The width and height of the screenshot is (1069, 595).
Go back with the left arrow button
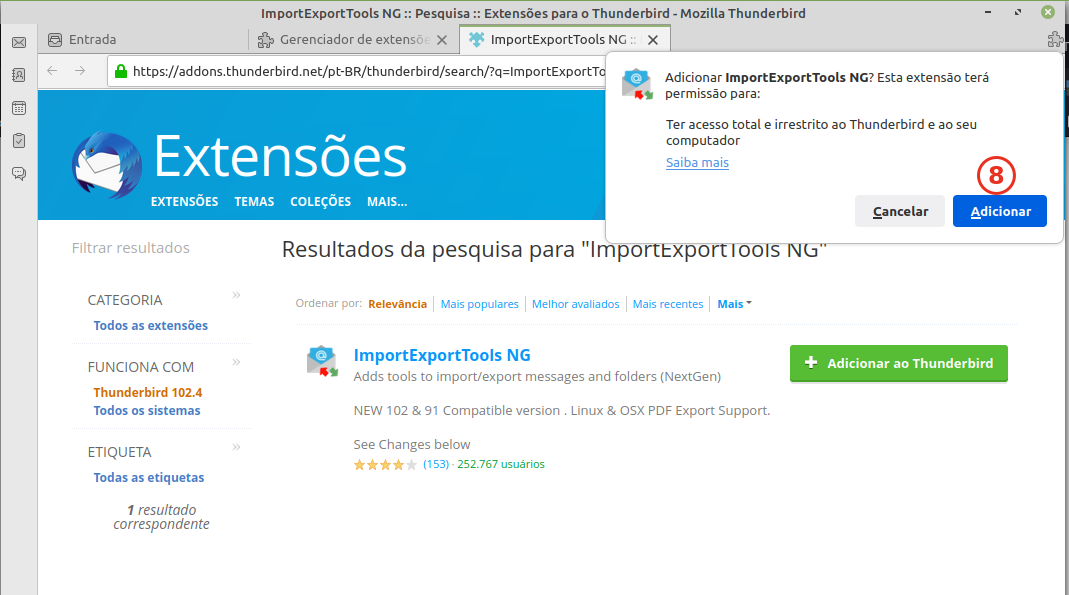(x=52, y=71)
